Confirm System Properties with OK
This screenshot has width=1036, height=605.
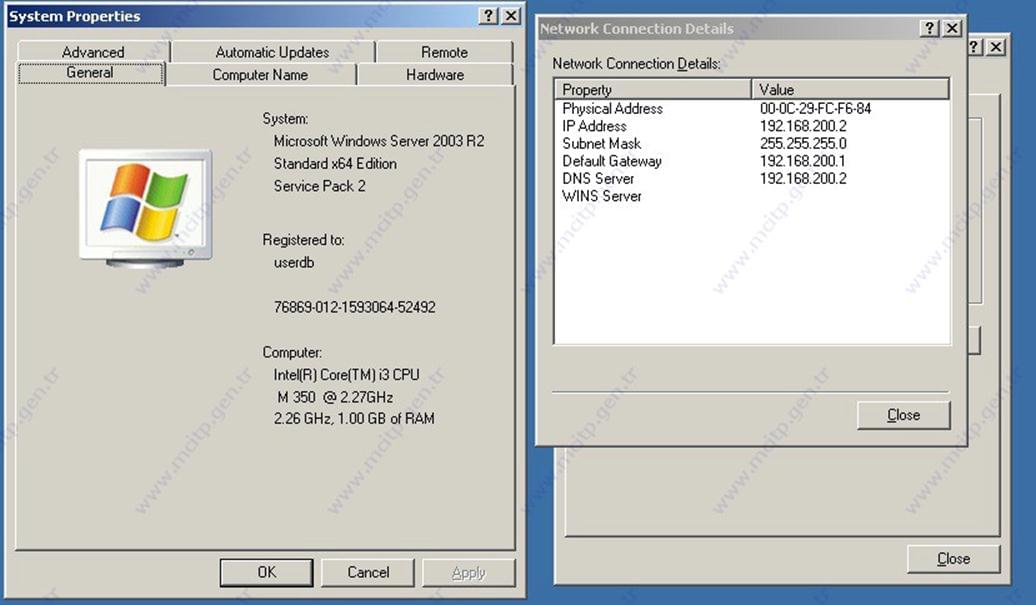click(266, 573)
